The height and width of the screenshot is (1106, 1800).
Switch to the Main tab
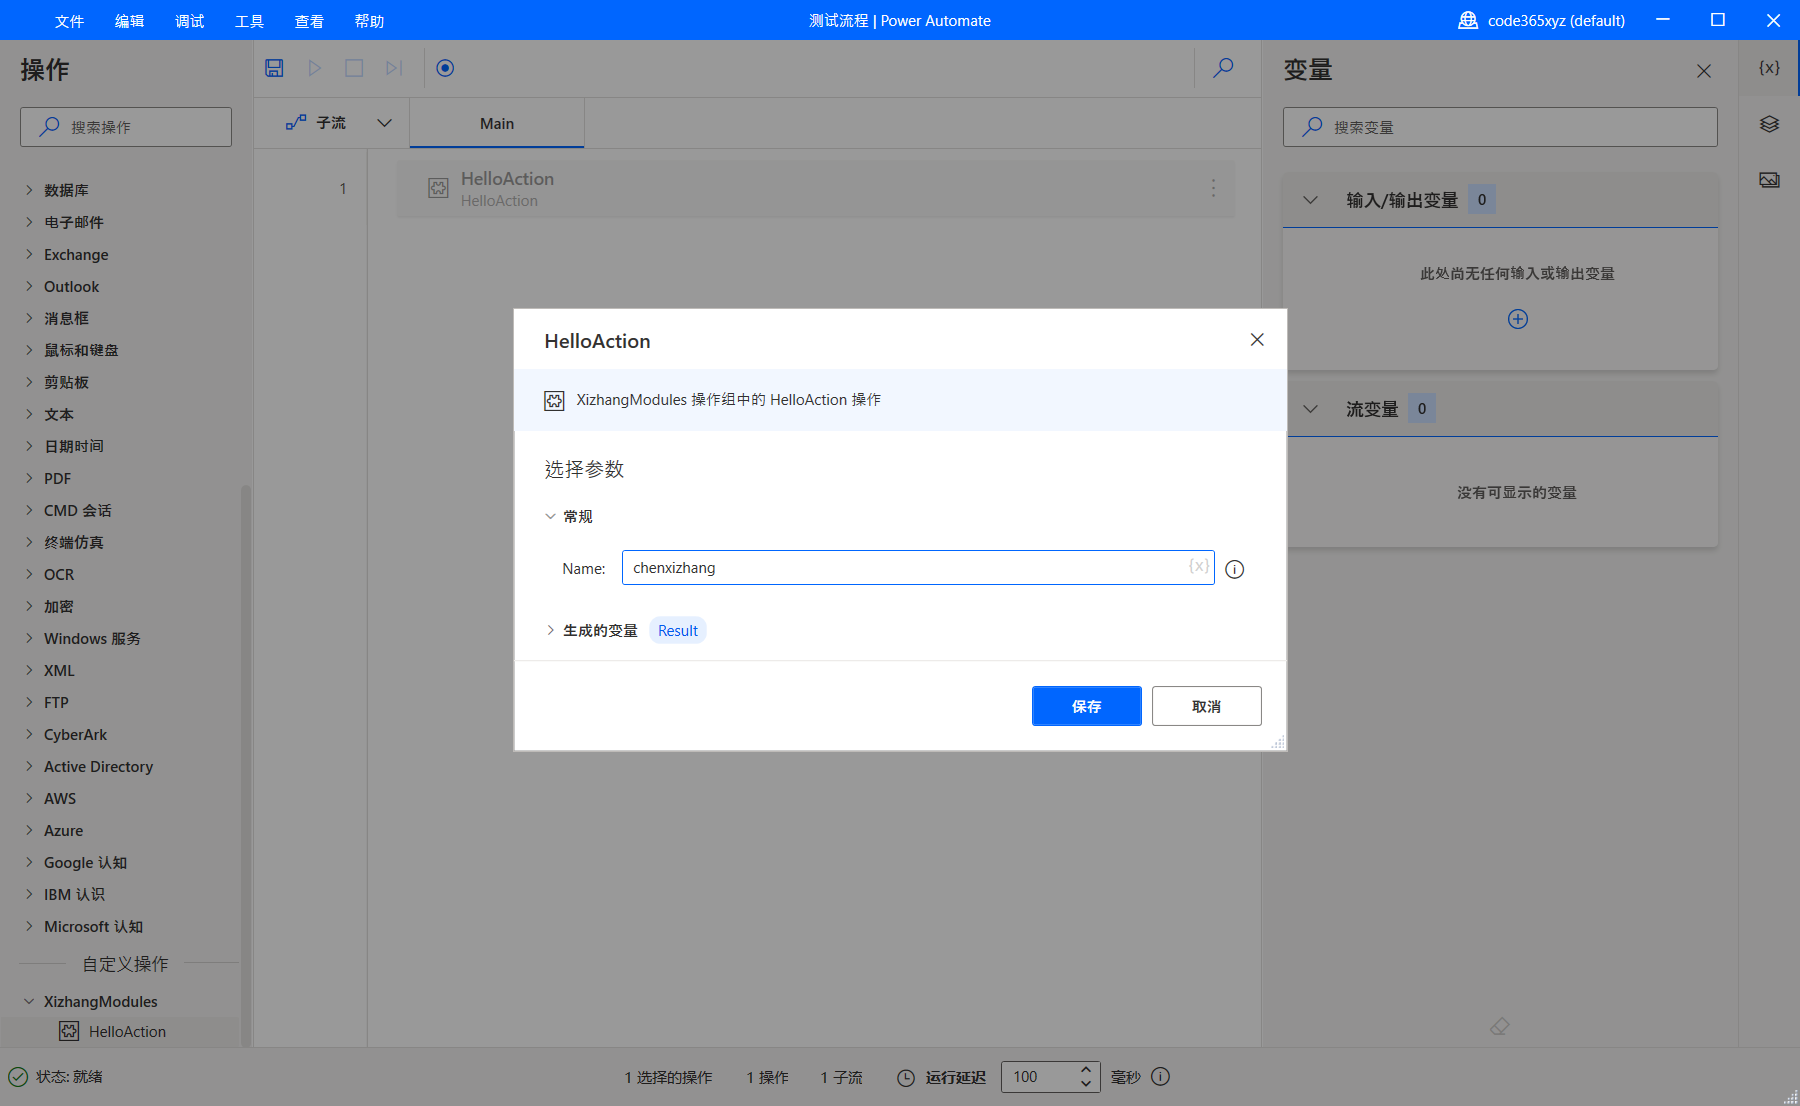tap(497, 123)
